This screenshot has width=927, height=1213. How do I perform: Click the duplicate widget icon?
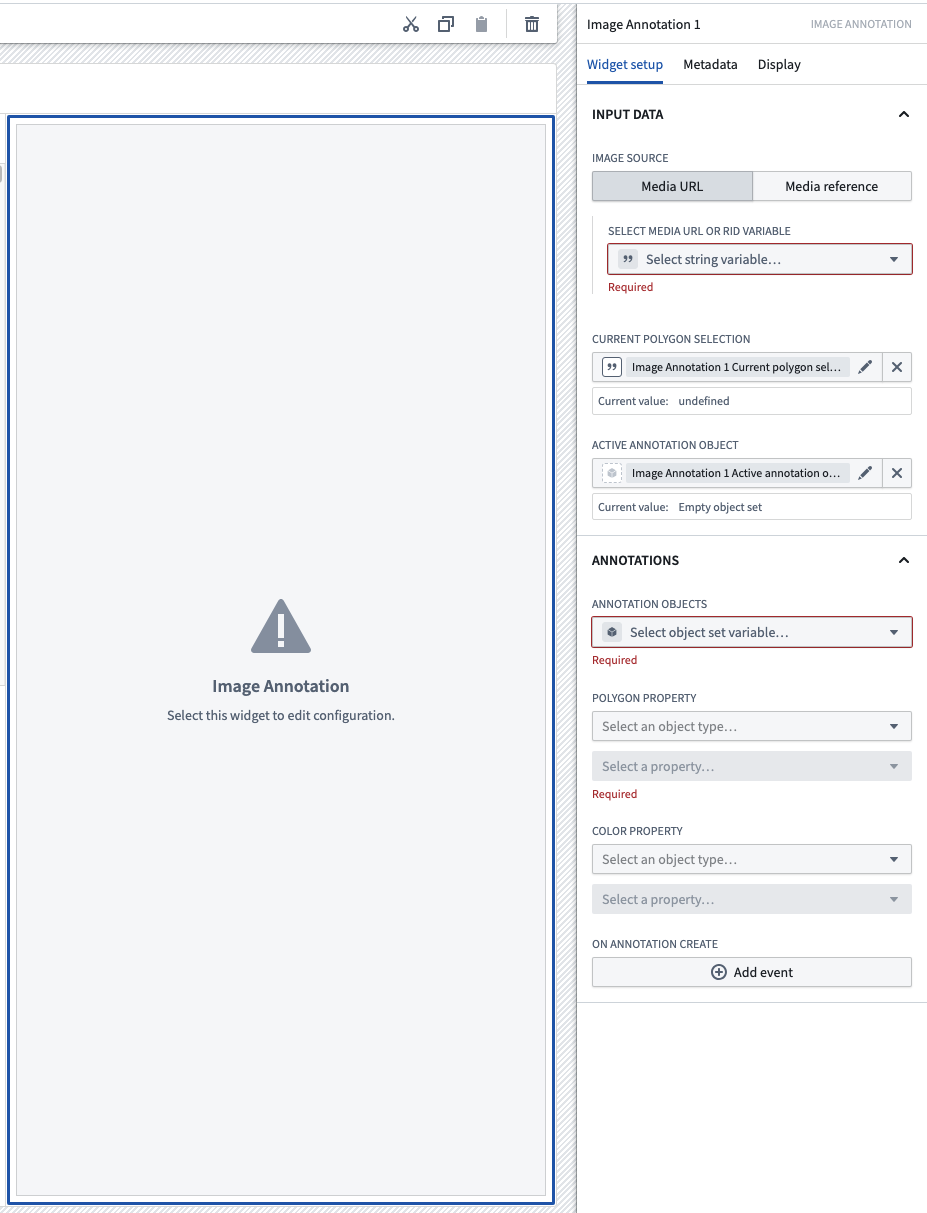coord(446,24)
